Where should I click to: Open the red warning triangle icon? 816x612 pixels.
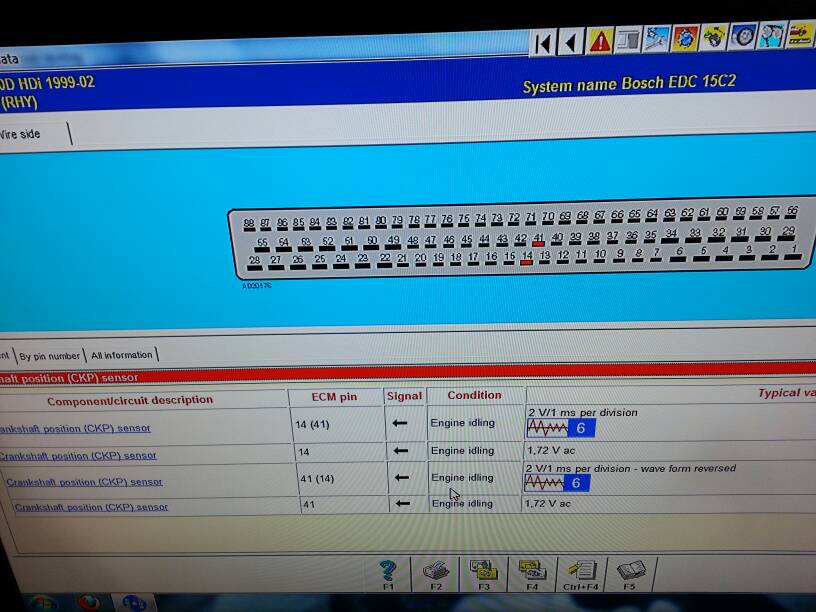[x=600, y=41]
